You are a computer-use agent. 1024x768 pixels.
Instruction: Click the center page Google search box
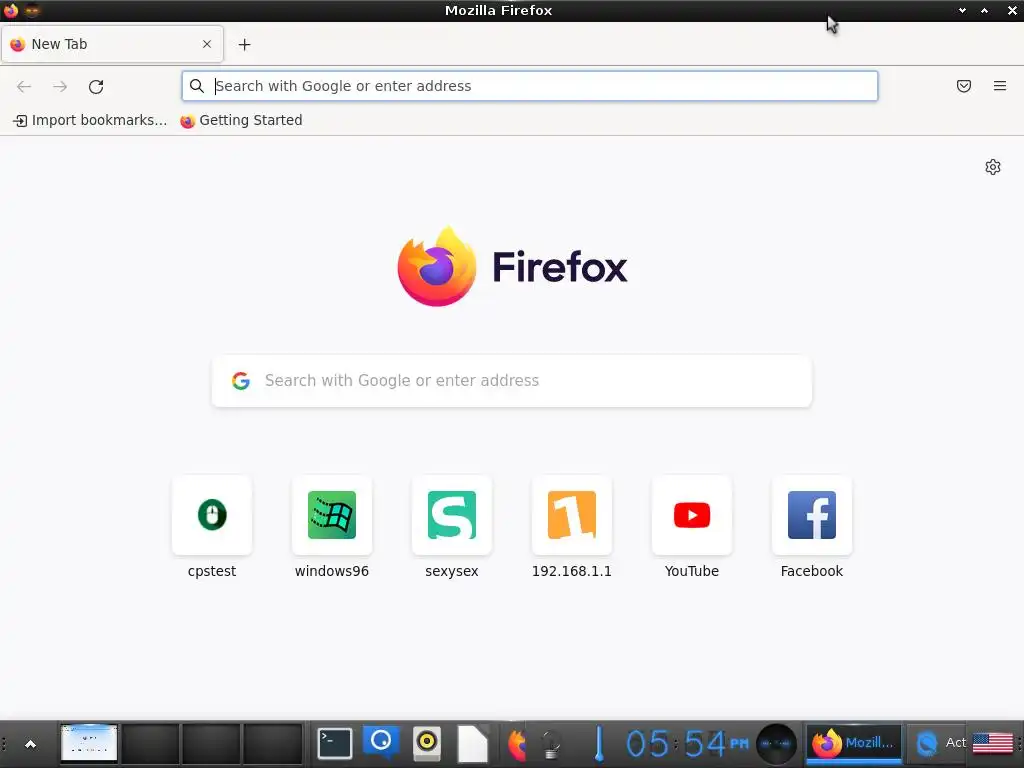[x=512, y=381]
